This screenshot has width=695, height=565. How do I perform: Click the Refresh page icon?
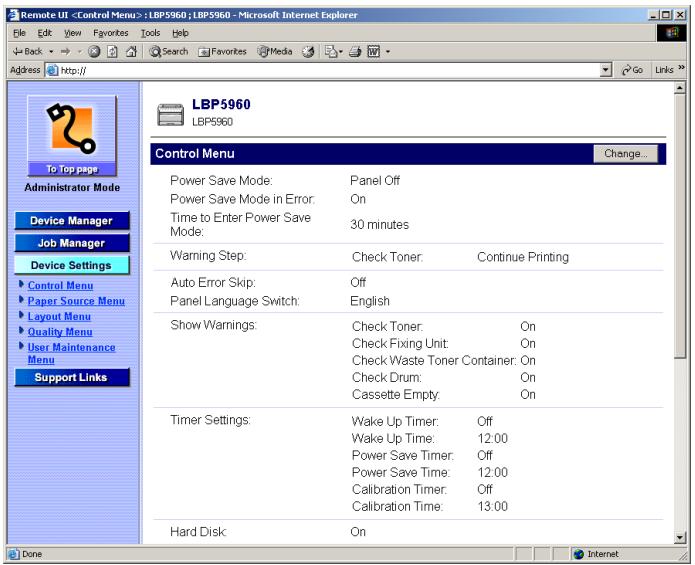coord(113,51)
